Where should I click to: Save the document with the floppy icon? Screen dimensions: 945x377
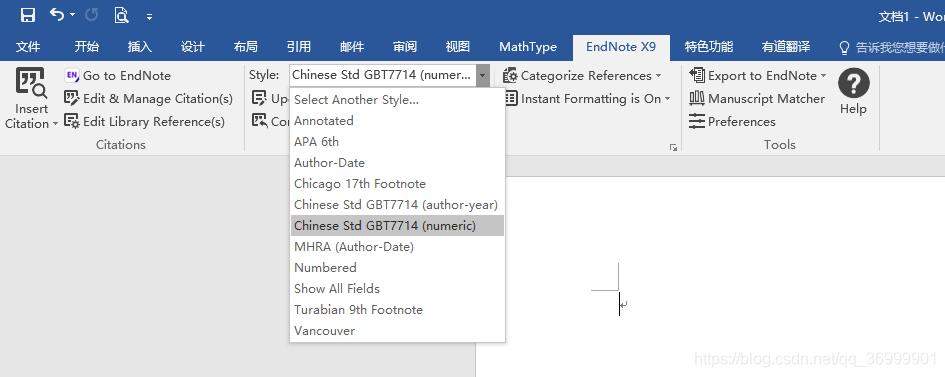point(28,16)
